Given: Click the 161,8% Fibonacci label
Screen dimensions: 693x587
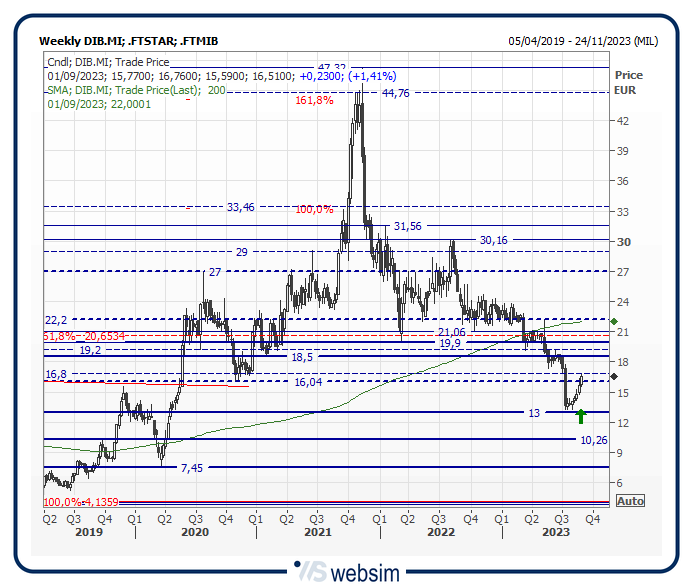Looking at the screenshot, I should (x=314, y=101).
